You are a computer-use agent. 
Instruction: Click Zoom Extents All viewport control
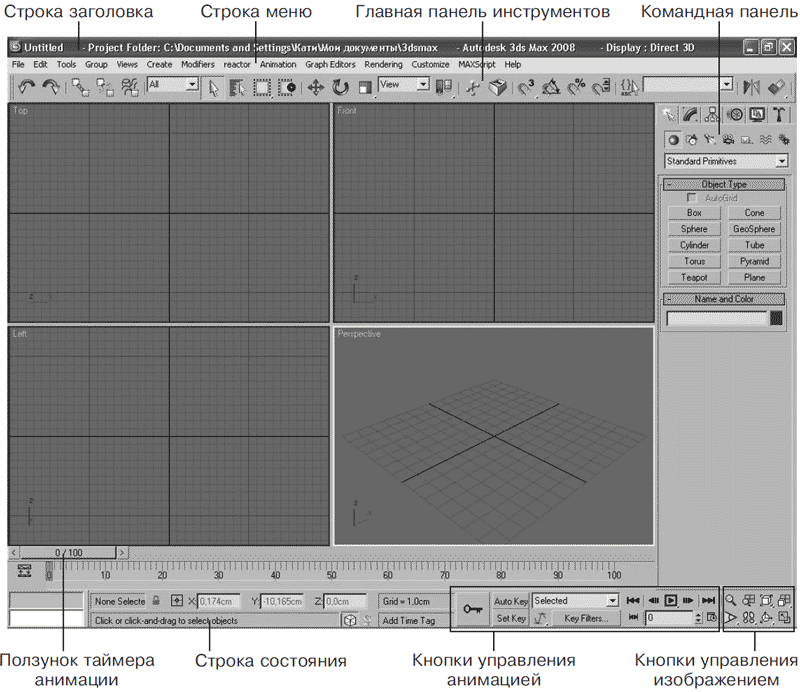pyautogui.click(x=784, y=599)
